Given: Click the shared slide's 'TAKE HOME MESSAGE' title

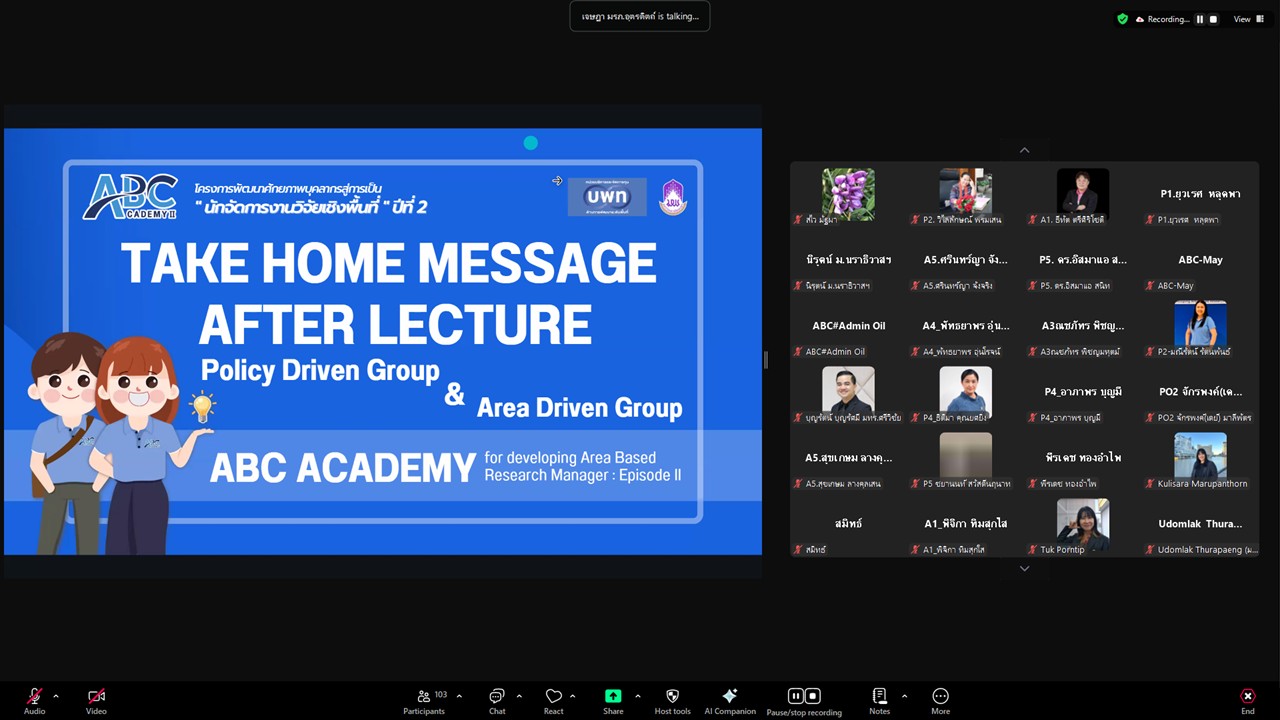Looking at the screenshot, I should (389, 263).
